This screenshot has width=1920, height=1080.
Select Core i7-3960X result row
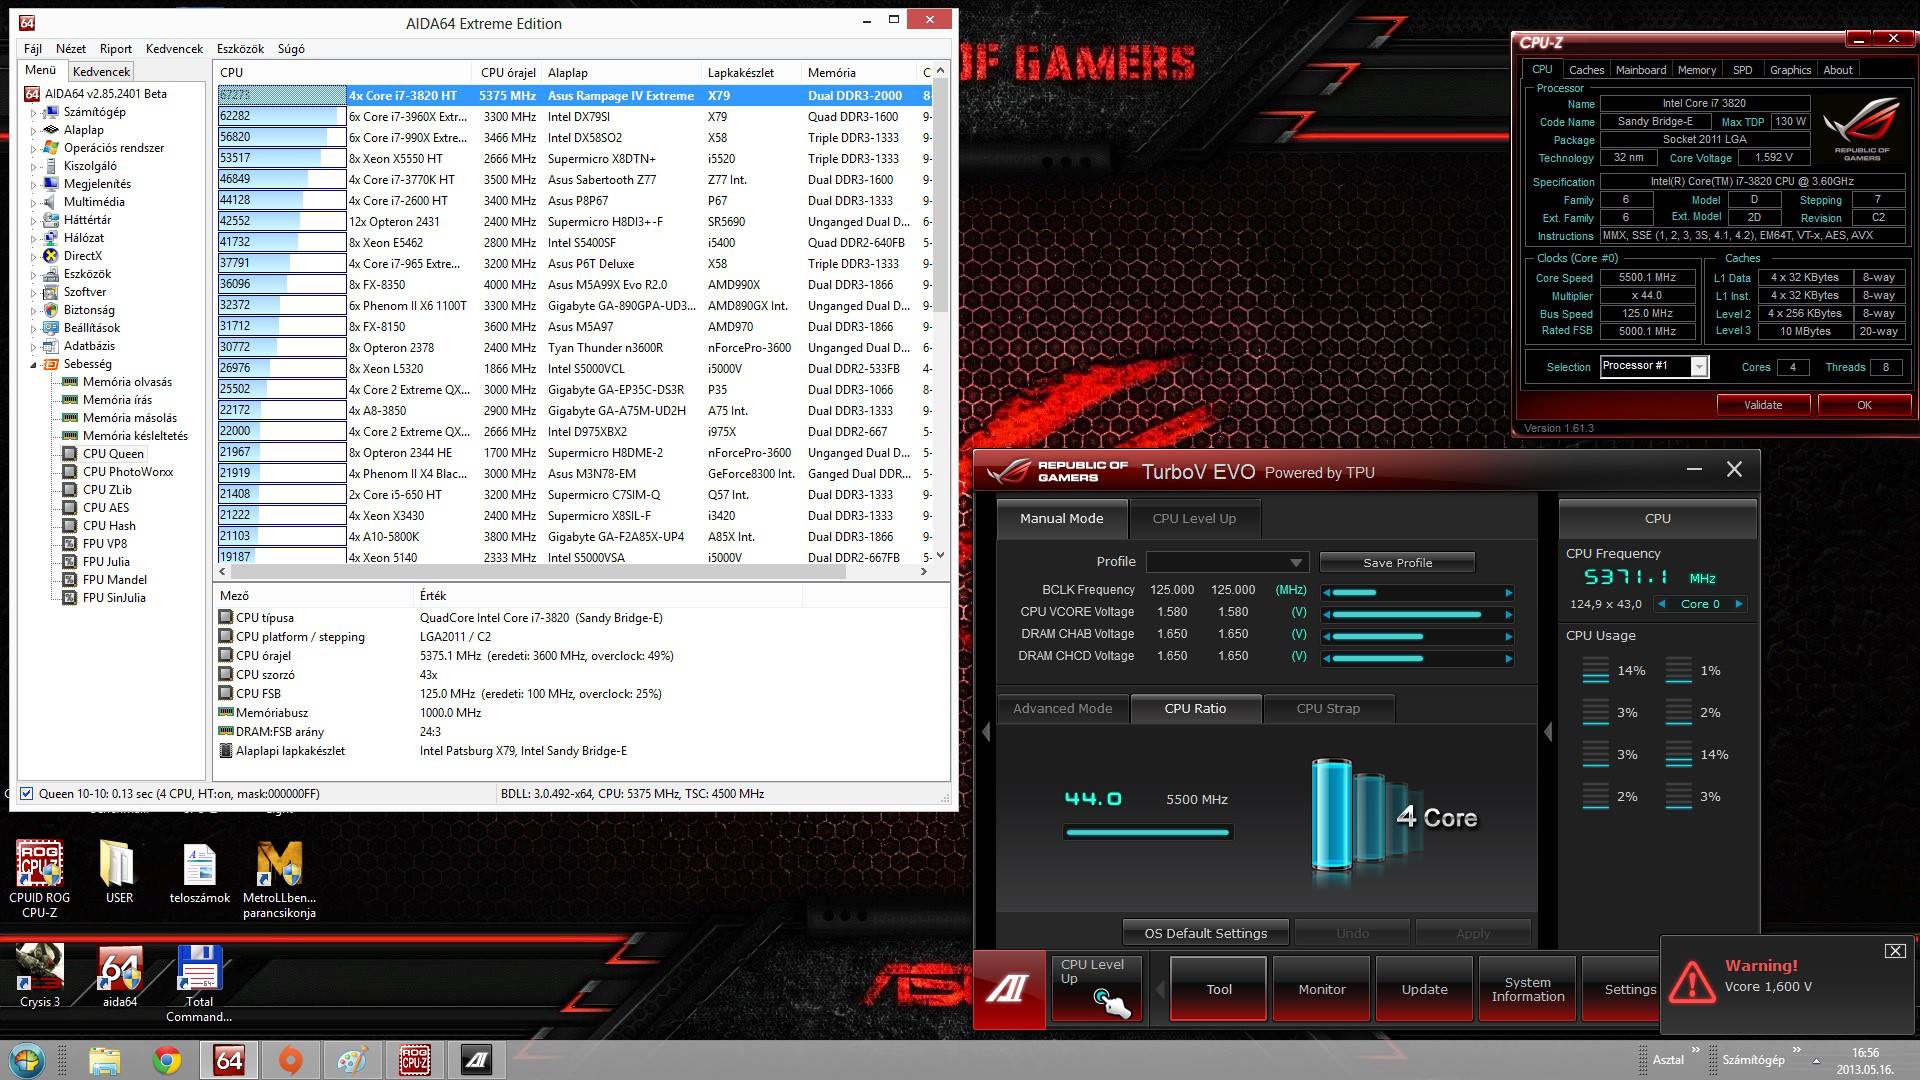(575, 116)
